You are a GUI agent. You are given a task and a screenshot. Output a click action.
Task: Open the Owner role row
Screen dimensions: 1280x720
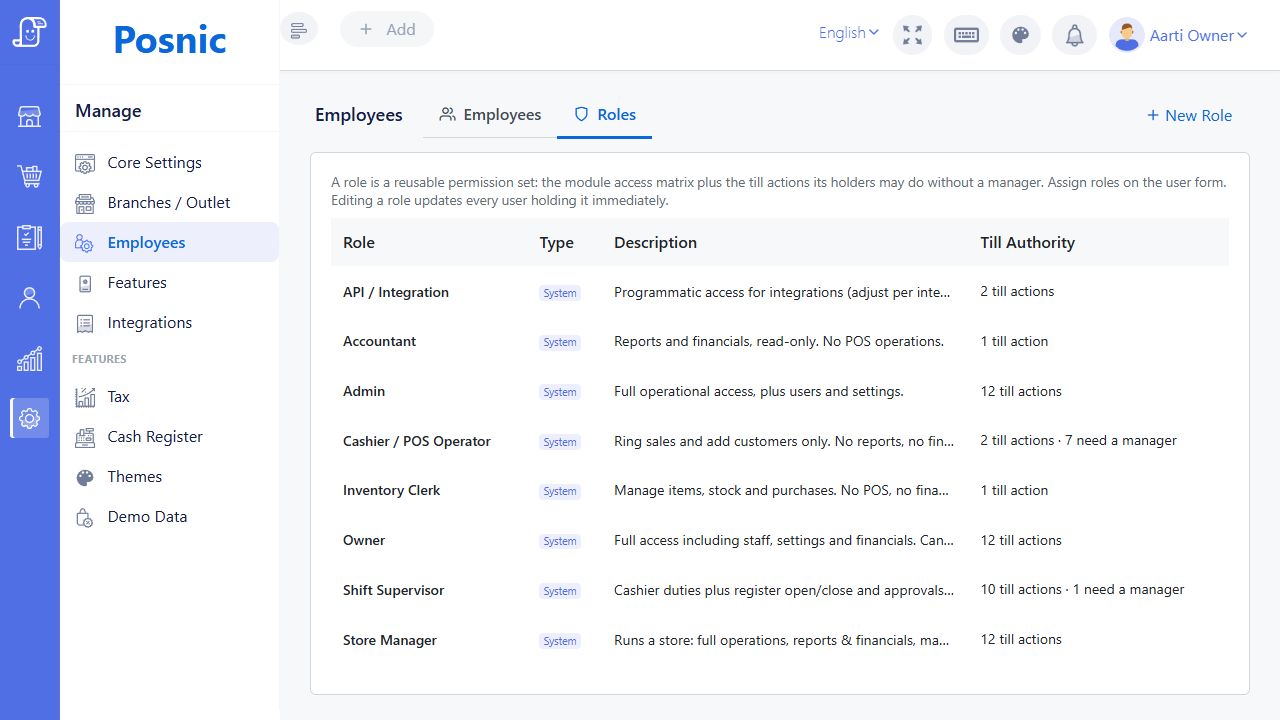pyautogui.click(x=779, y=540)
